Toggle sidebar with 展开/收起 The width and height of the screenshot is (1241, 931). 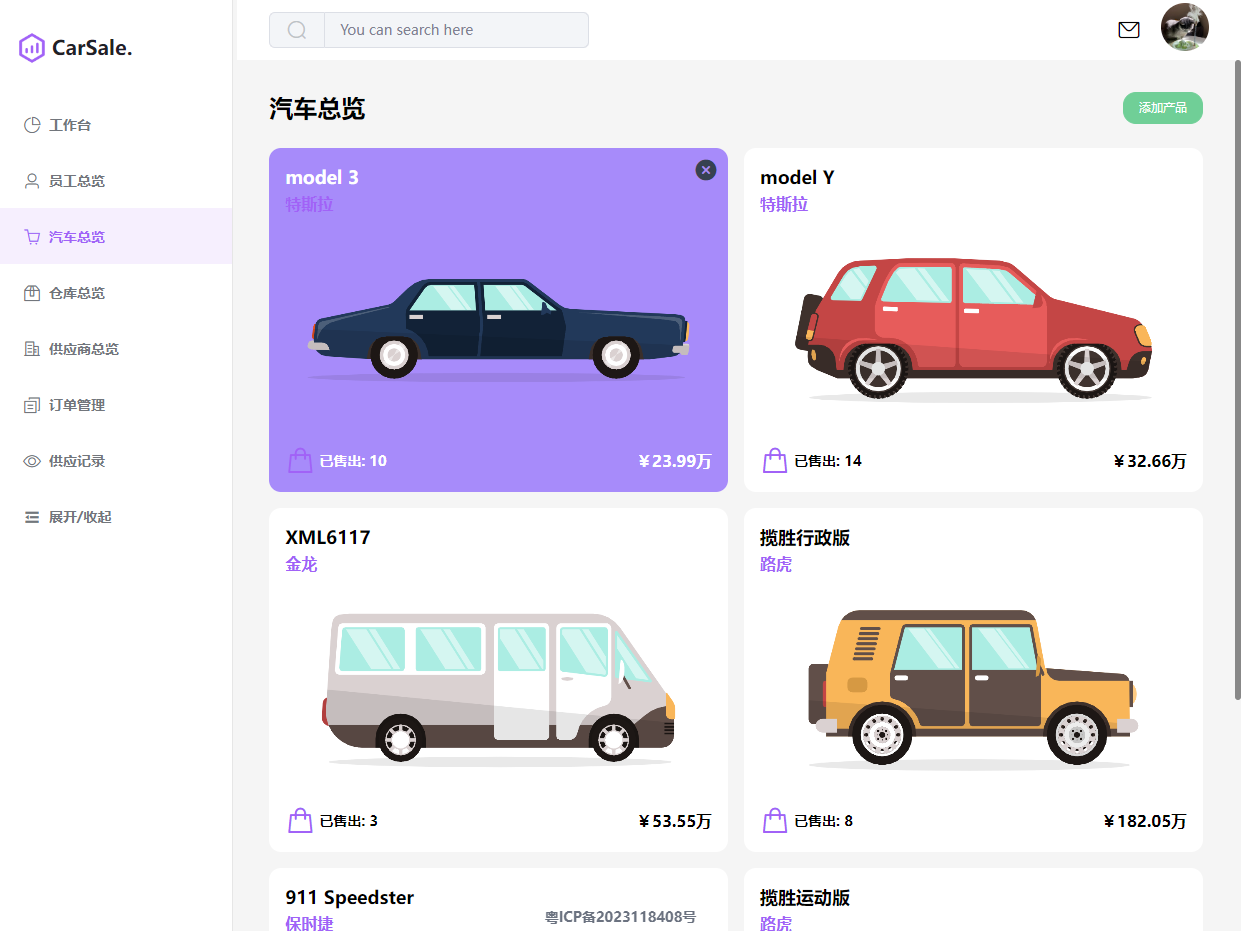(116, 517)
